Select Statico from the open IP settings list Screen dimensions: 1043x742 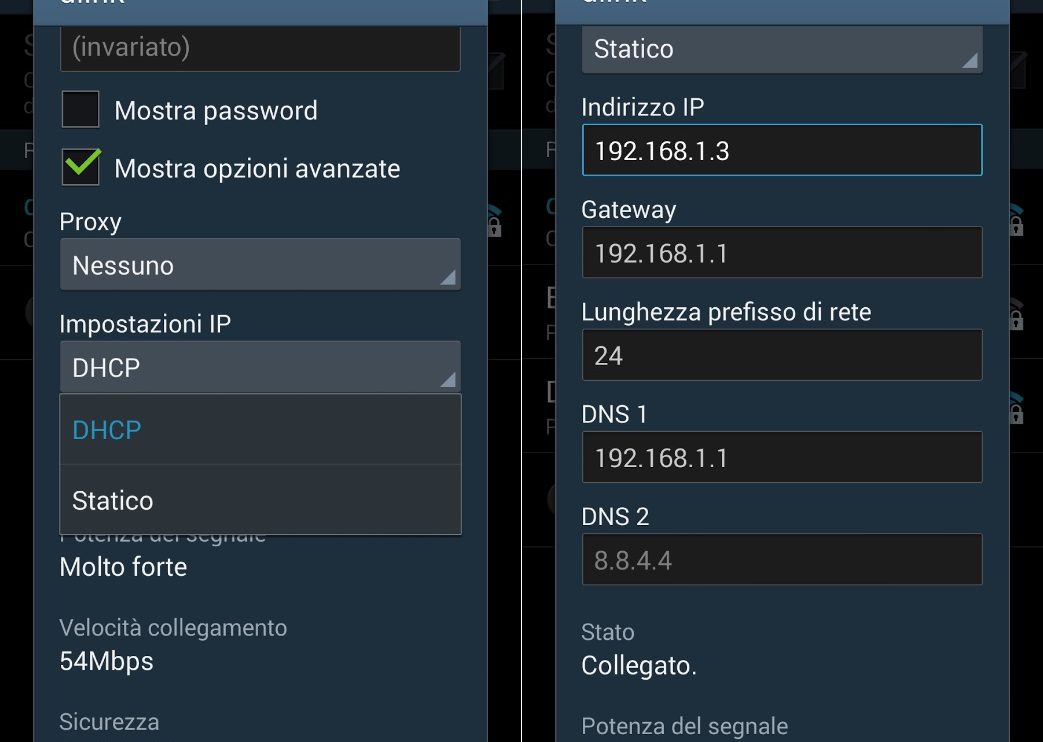pos(260,500)
